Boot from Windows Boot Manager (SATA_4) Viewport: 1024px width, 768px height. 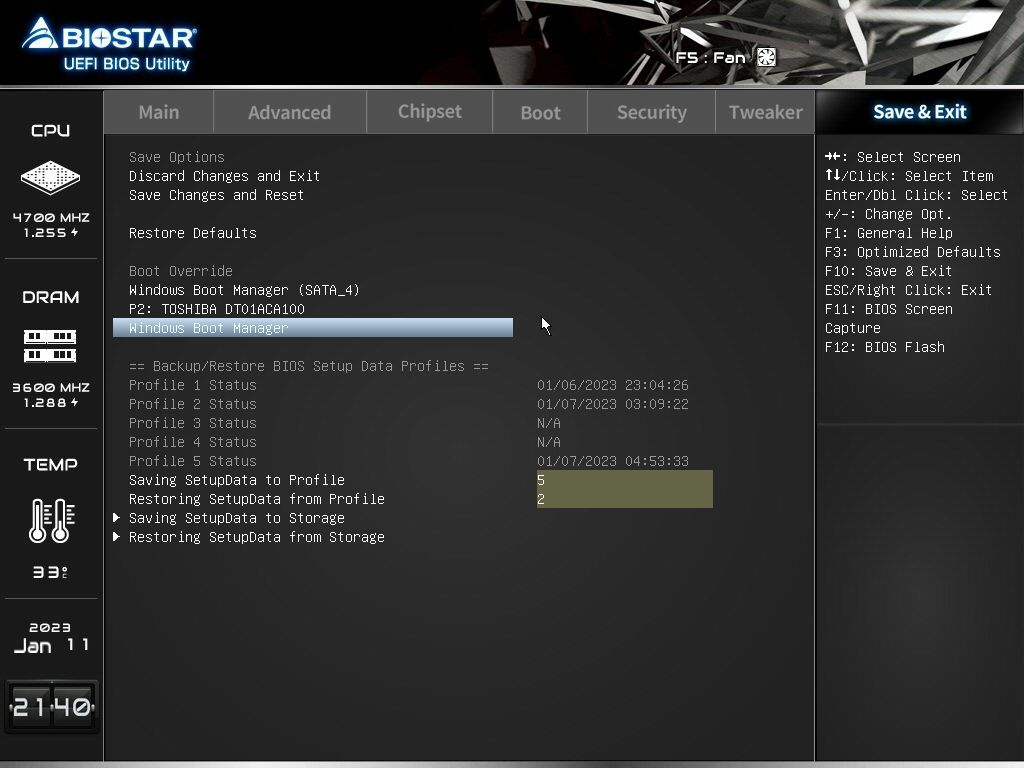click(x=244, y=290)
